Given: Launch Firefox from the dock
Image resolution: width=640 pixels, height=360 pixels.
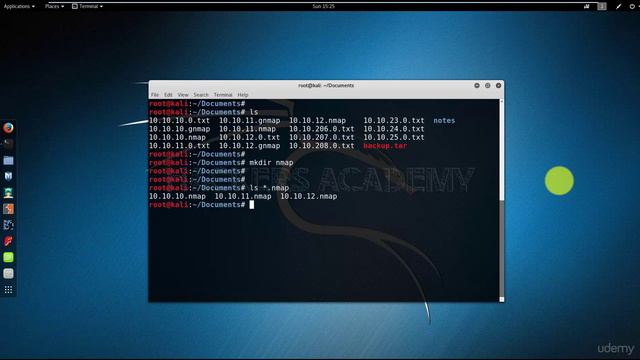Looking at the screenshot, I should click(8, 128).
